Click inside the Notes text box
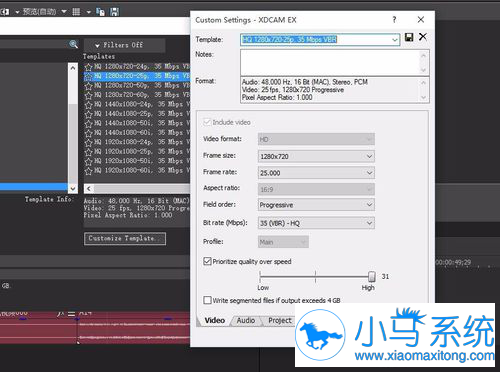This screenshot has height=372, width=500. tap(330, 62)
